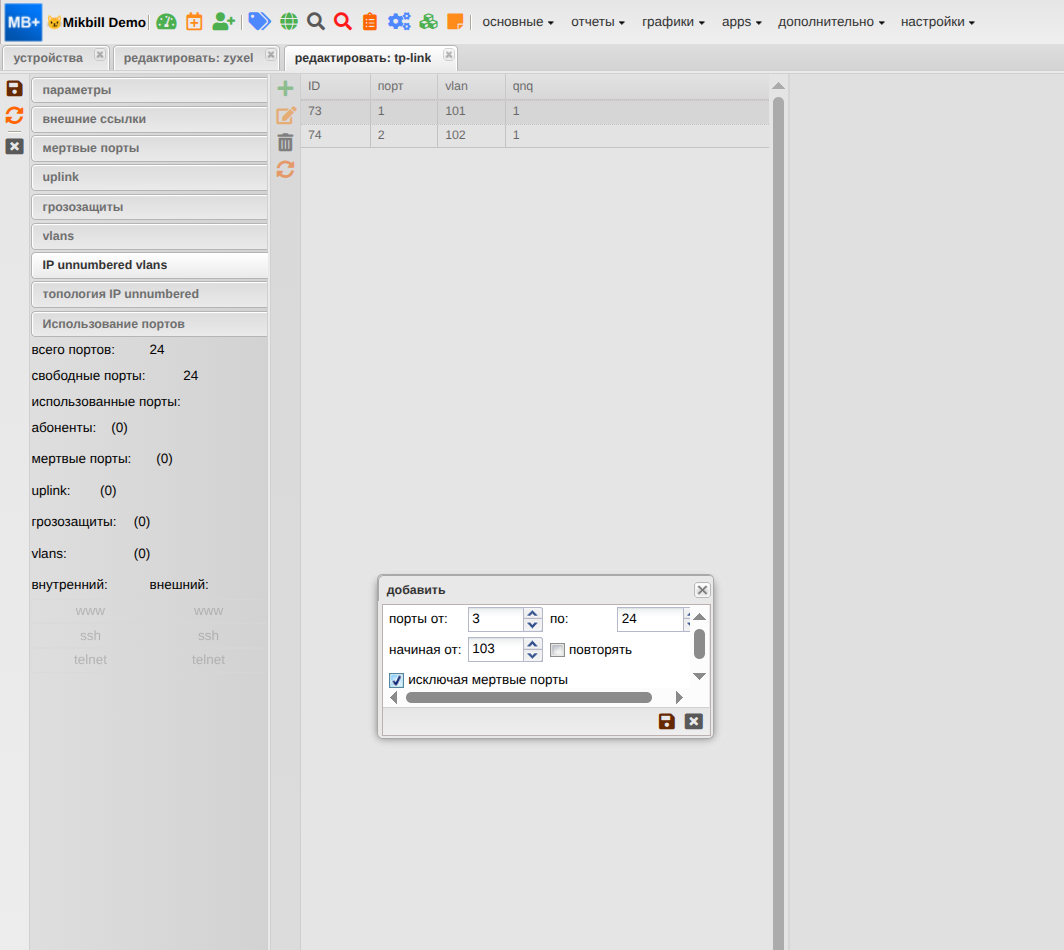The width and height of the screenshot is (1064, 950).
Task: Click the black magnifier search icon
Action: click(316, 22)
